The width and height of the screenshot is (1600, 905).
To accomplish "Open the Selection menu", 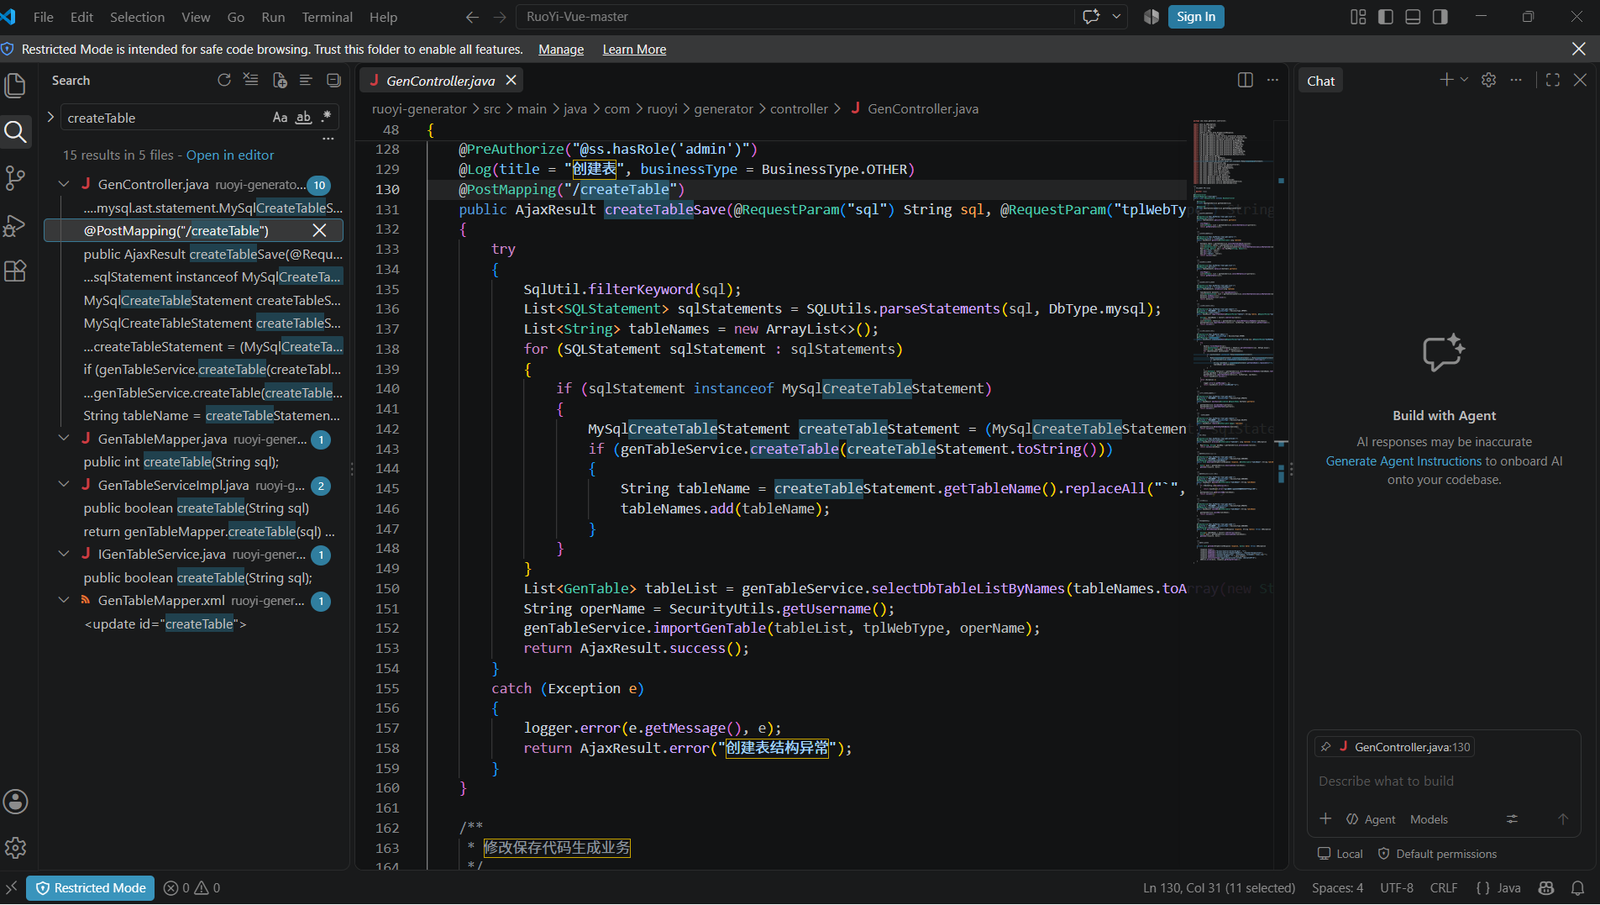I will (137, 17).
